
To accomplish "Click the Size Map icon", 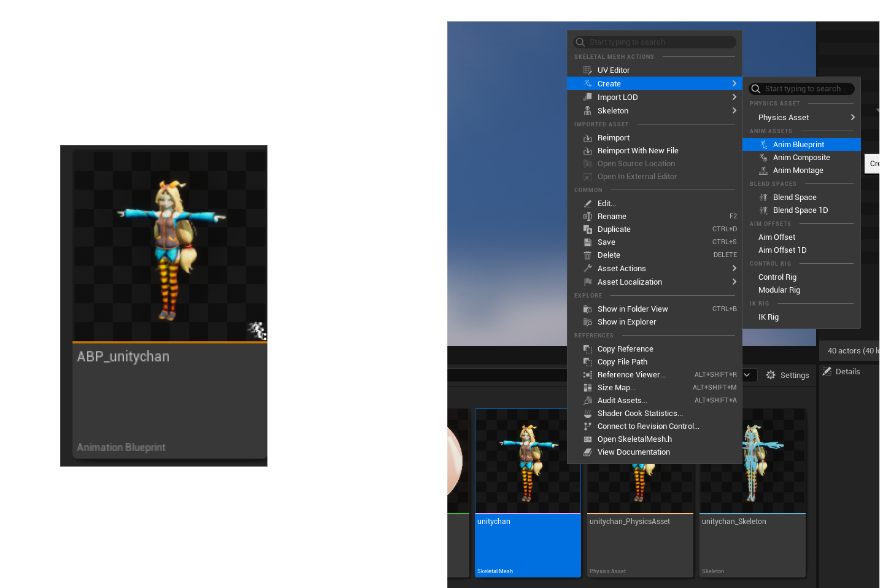I will [x=587, y=387].
